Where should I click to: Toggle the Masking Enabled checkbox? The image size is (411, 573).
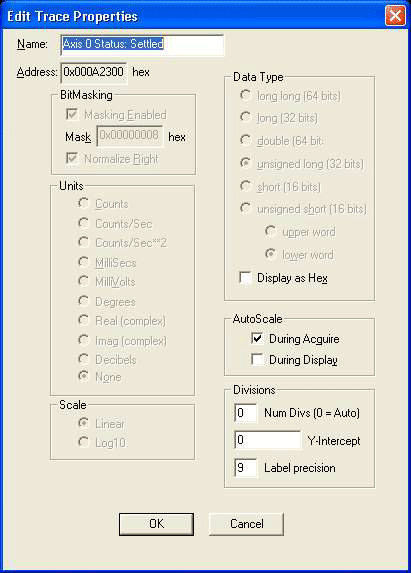point(72,114)
